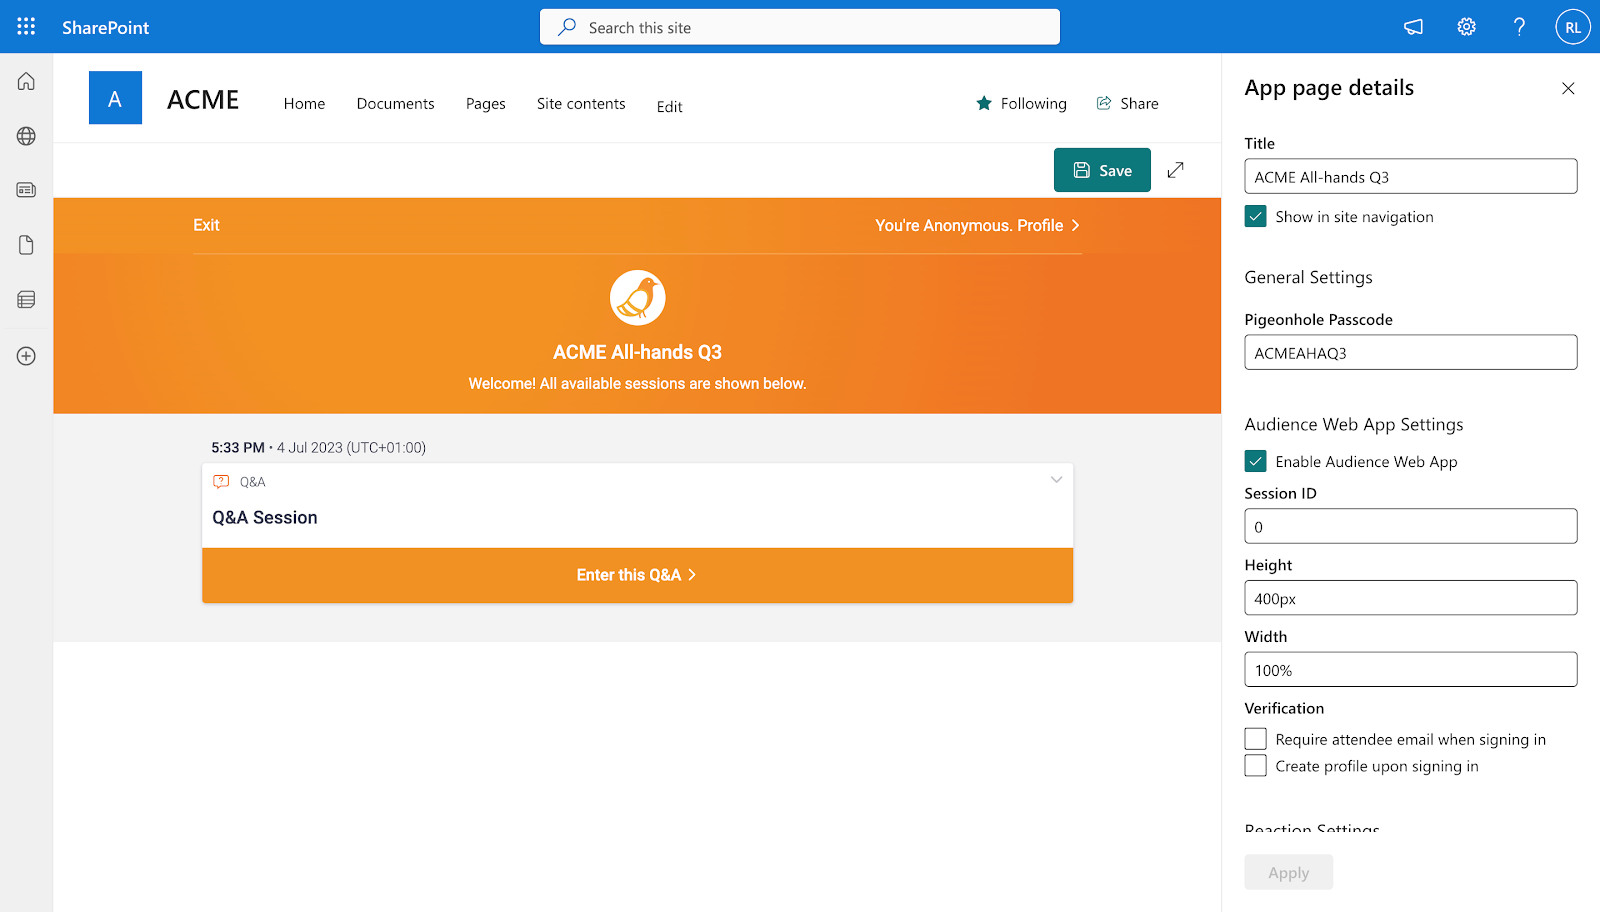Switch to the Documents tab
This screenshot has width=1600, height=912.
click(395, 103)
